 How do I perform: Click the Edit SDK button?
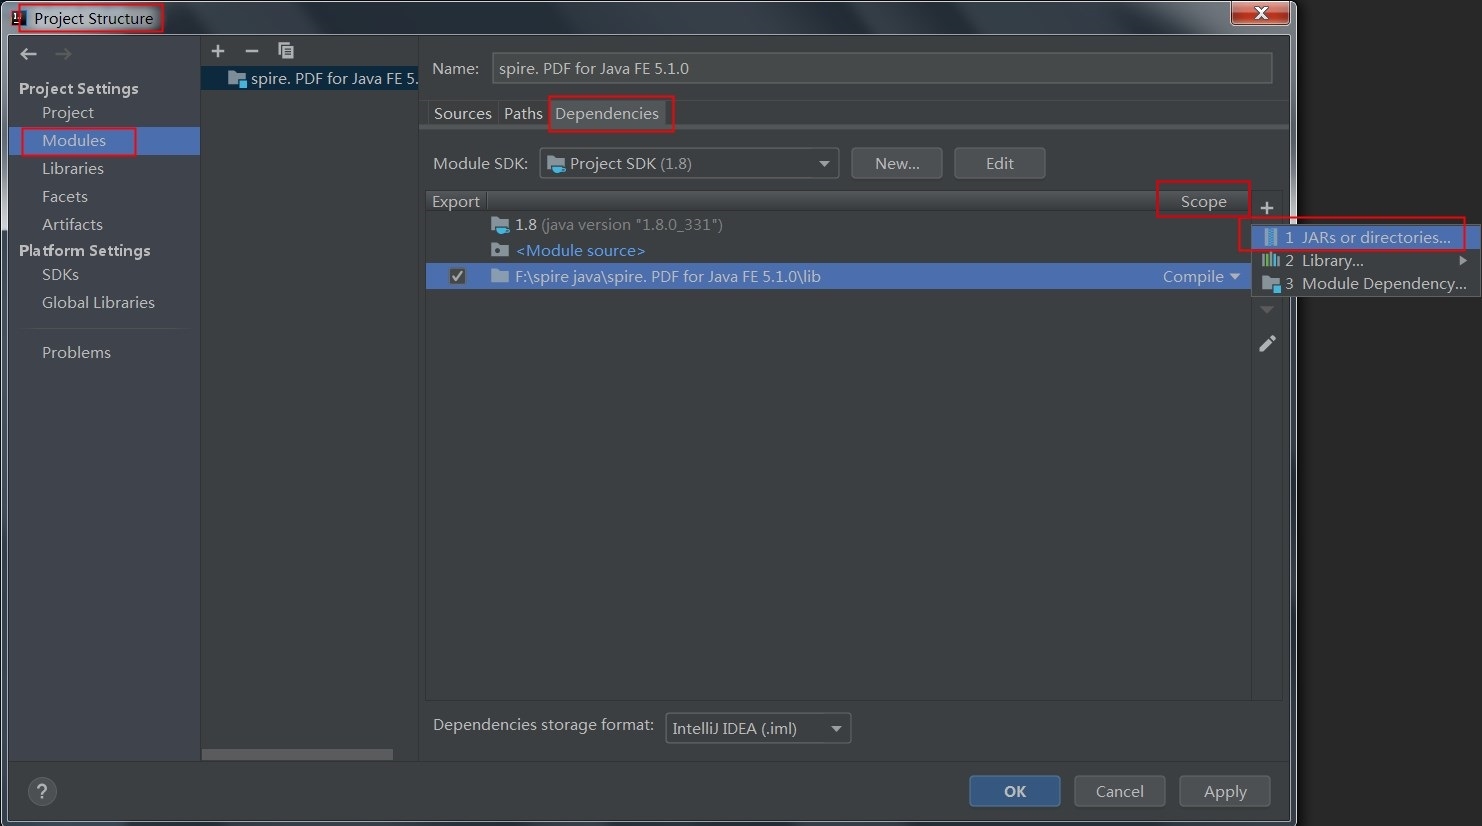1000,164
